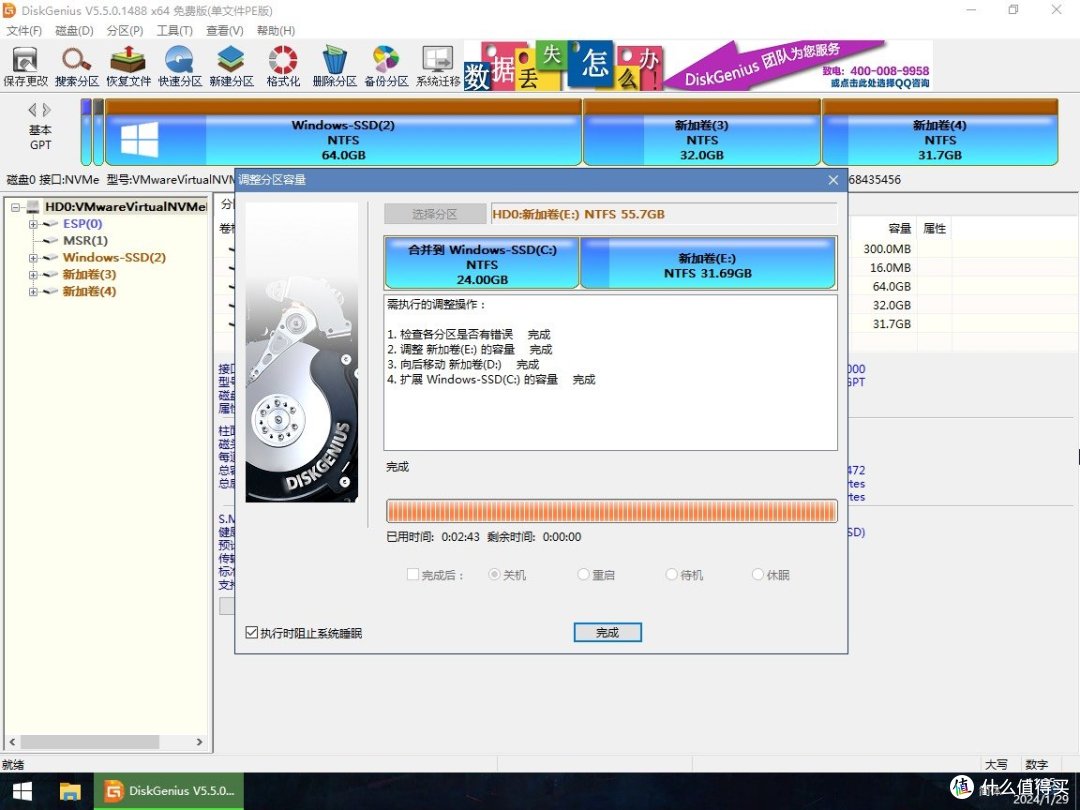The image size is (1080, 810).
Task: Open the 工具(T) menu
Action: pyautogui.click(x=174, y=30)
